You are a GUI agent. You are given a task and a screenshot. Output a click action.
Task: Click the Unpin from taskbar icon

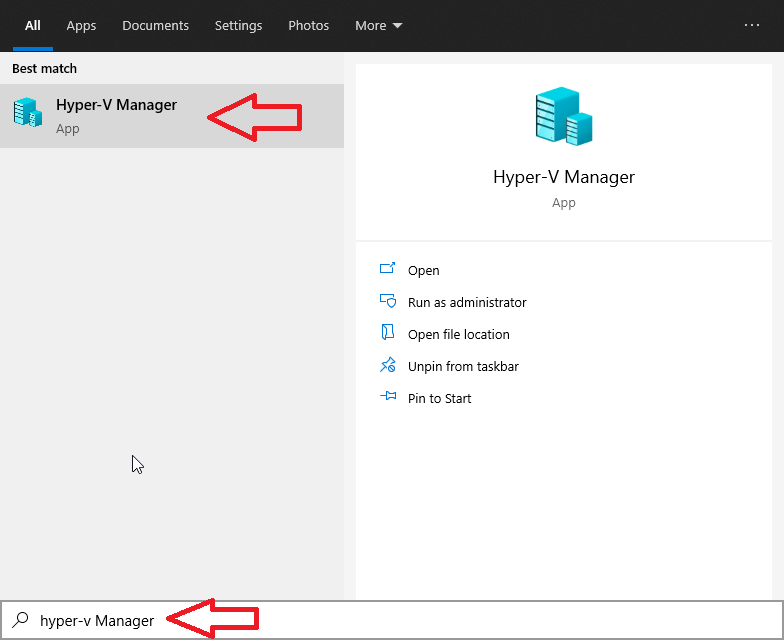tap(388, 366)
